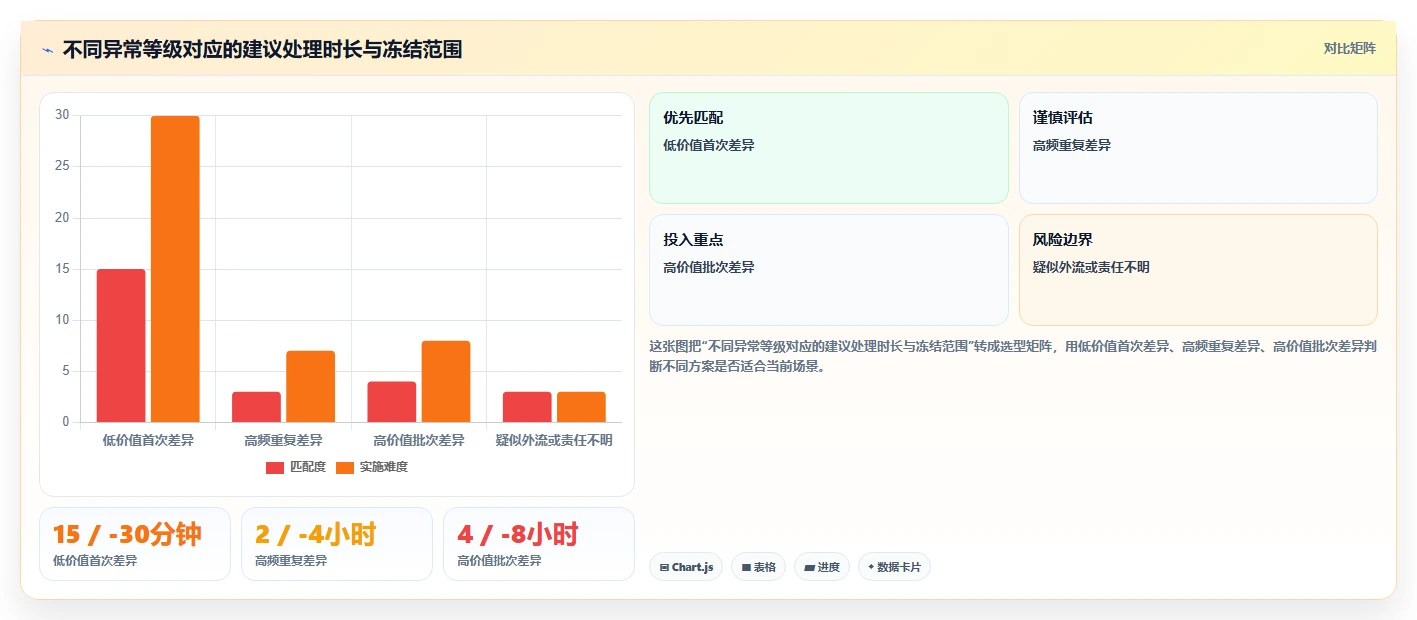Click the red bar for 疑似外流或责任不明

tap(527, 407)
